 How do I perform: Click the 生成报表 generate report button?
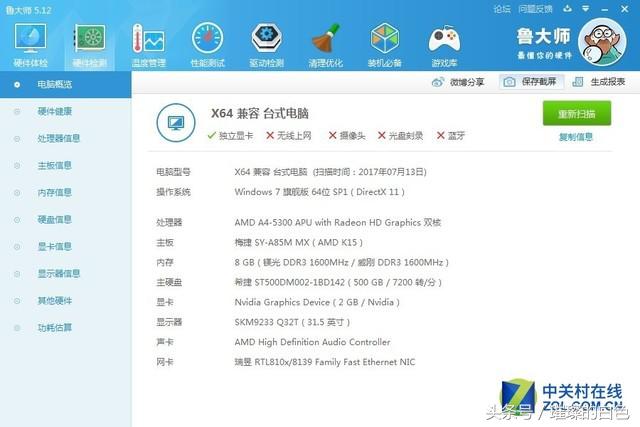(x=599, y=82)
